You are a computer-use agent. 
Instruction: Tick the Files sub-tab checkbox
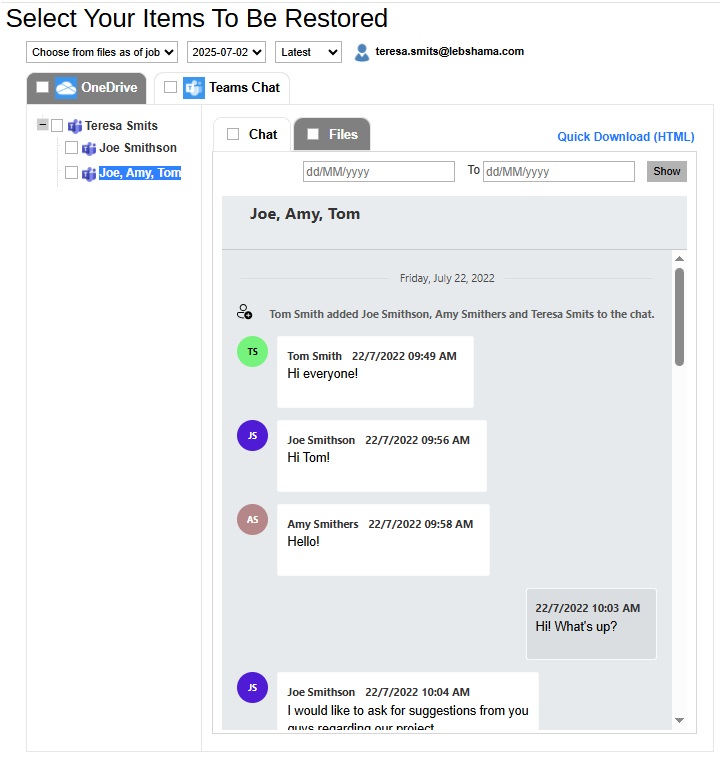click(x=313, y=134)
